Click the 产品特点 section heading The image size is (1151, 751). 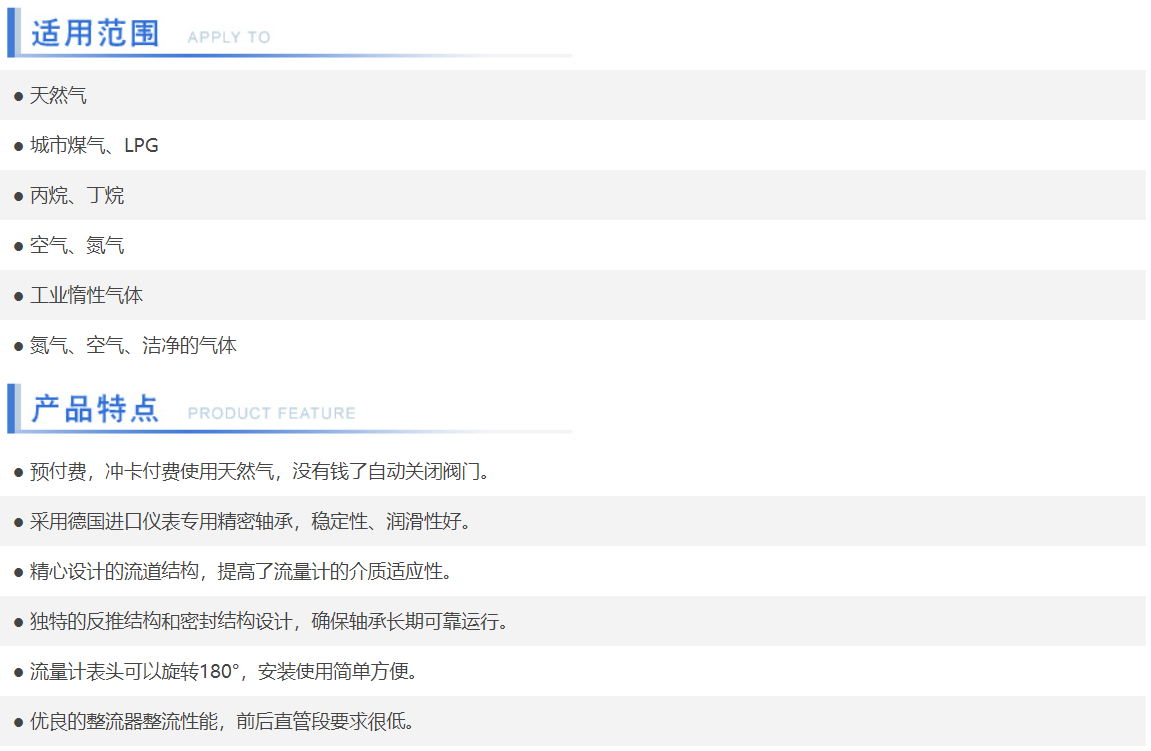95,409
